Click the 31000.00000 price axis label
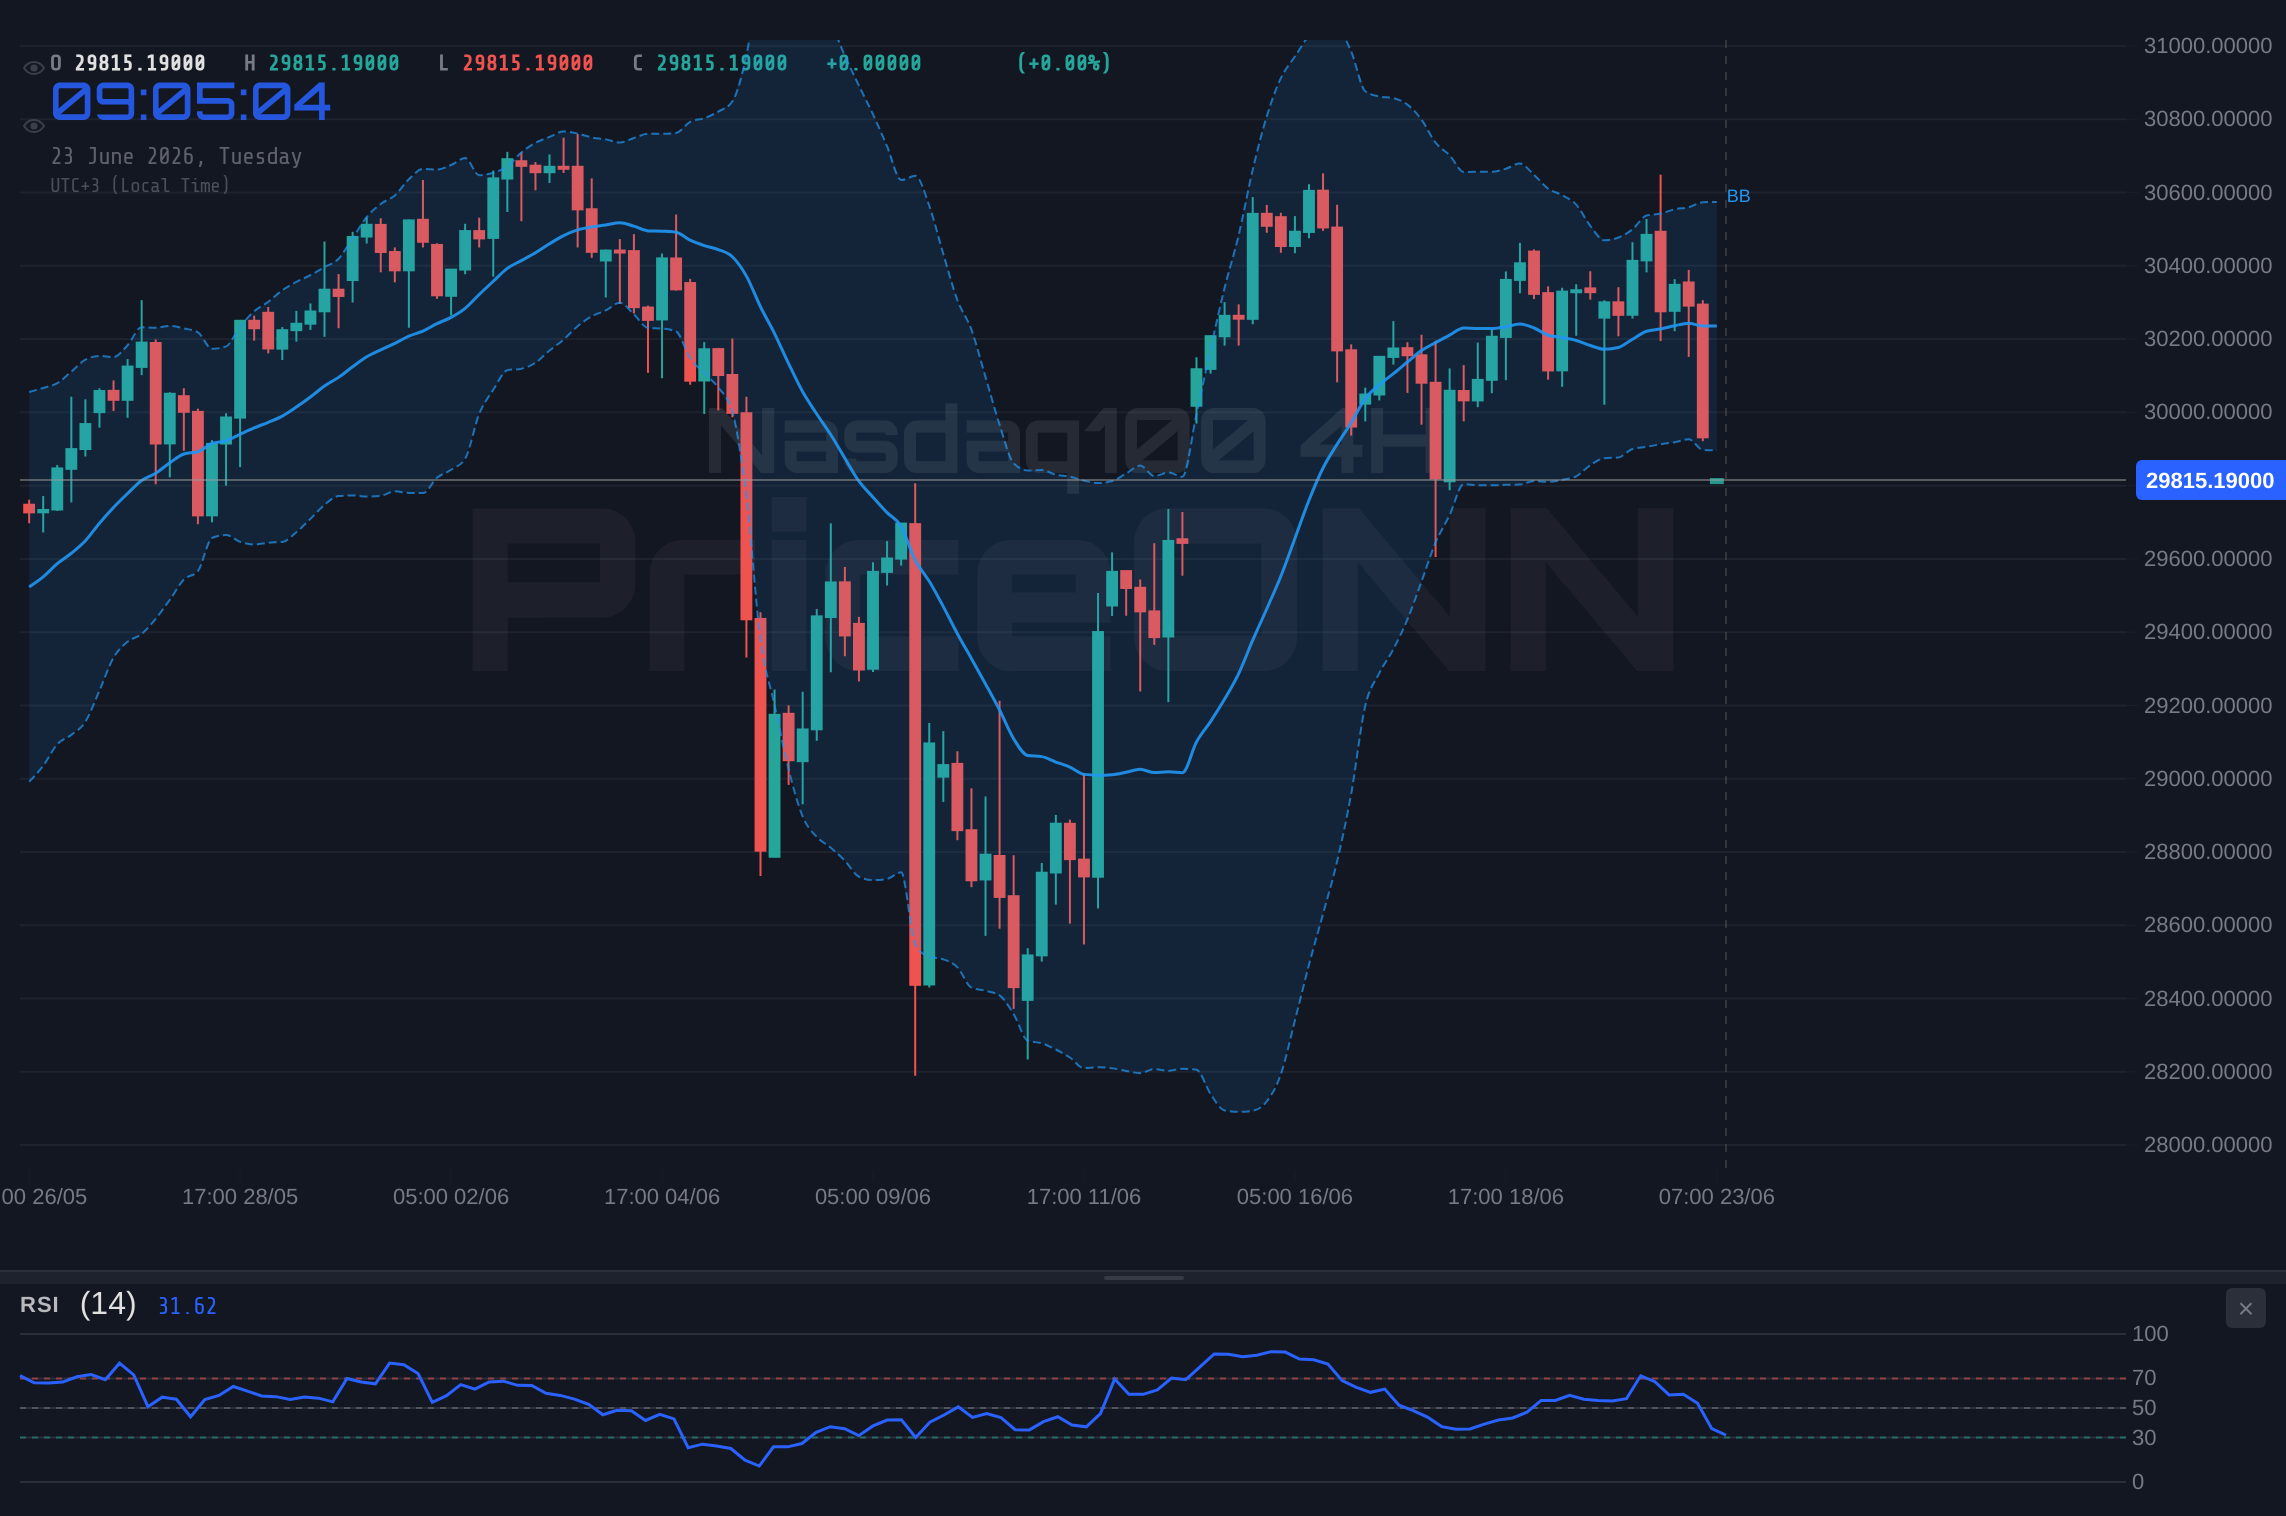The image size is (2286, 1516). pos(2208,46)
